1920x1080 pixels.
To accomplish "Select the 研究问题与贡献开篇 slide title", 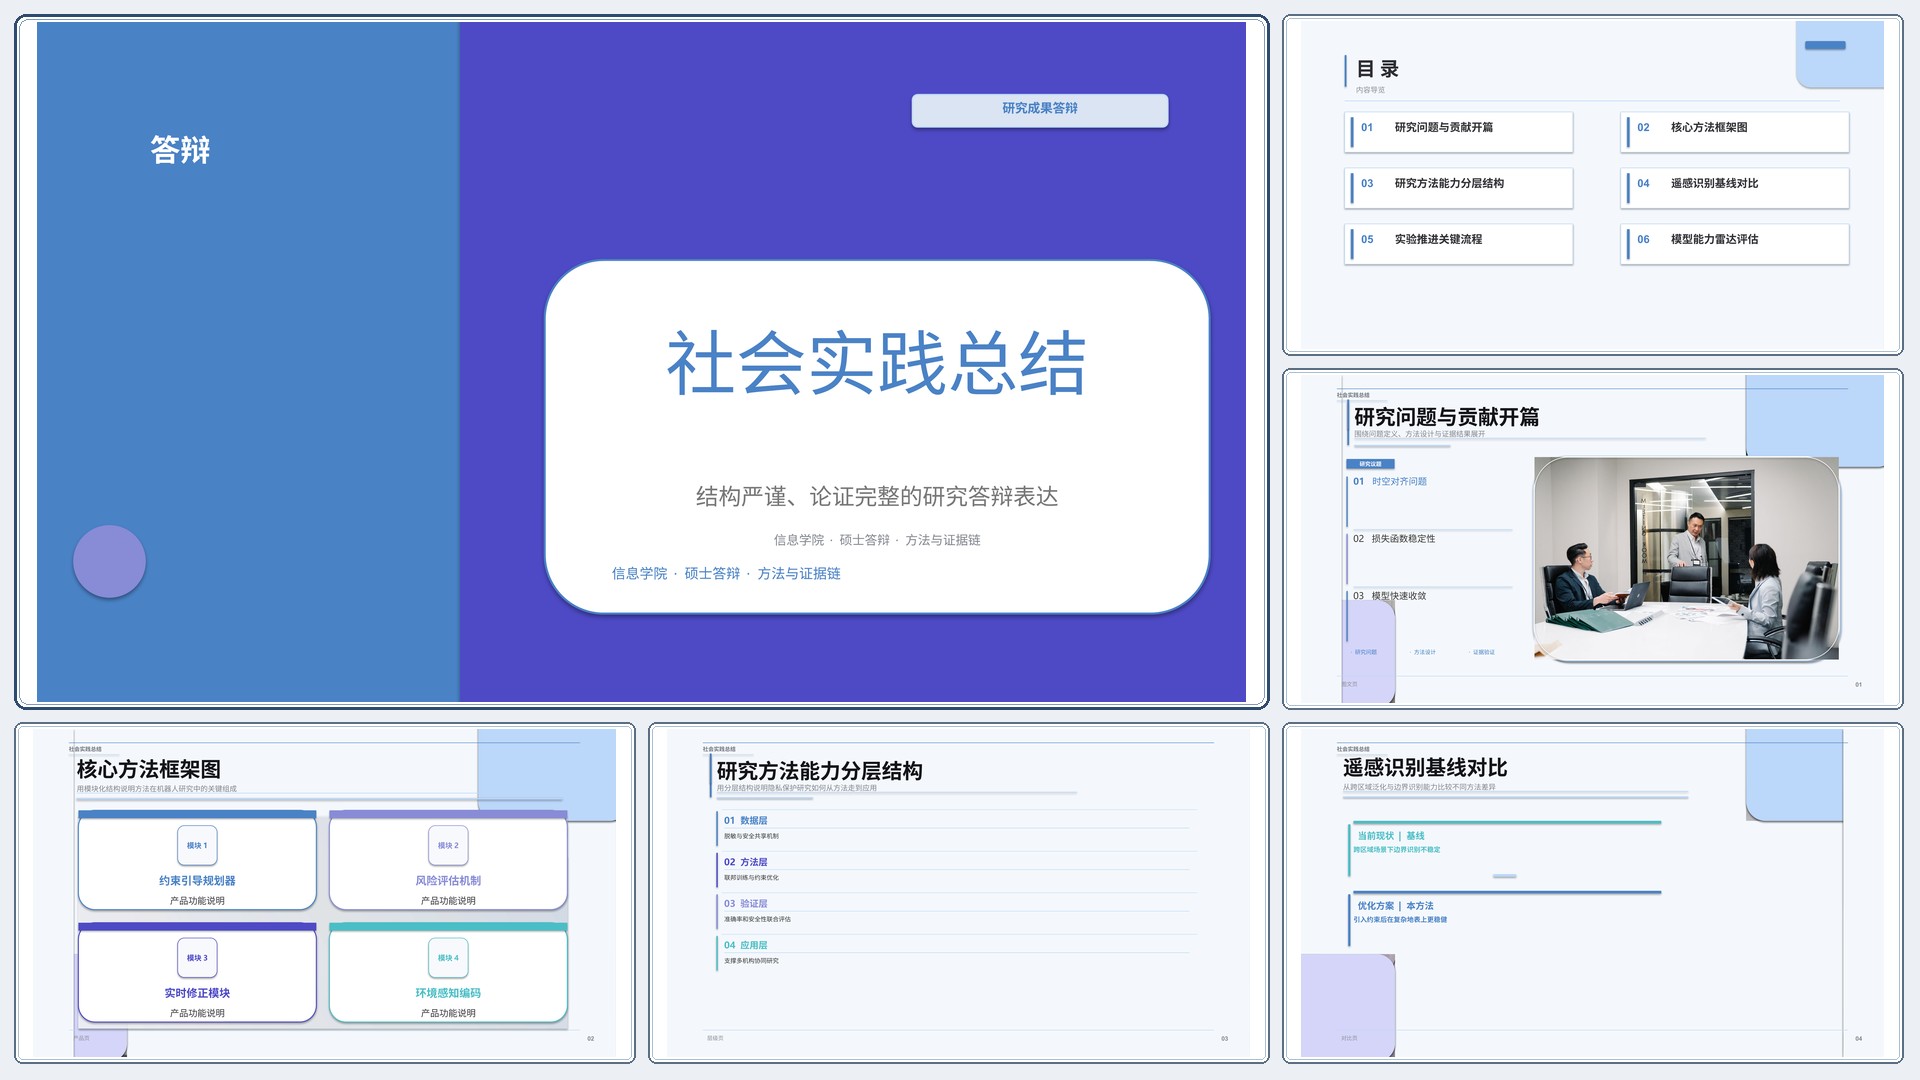I will click(1446, 417).
